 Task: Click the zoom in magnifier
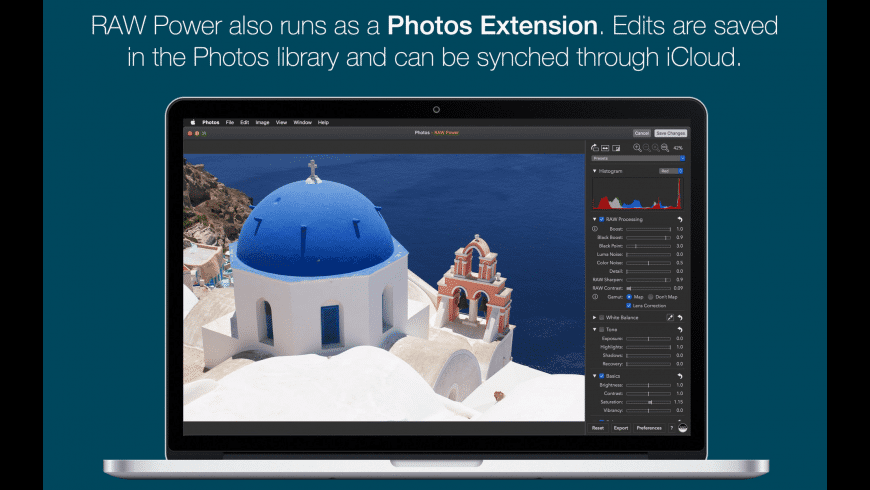tap(638, 148)
